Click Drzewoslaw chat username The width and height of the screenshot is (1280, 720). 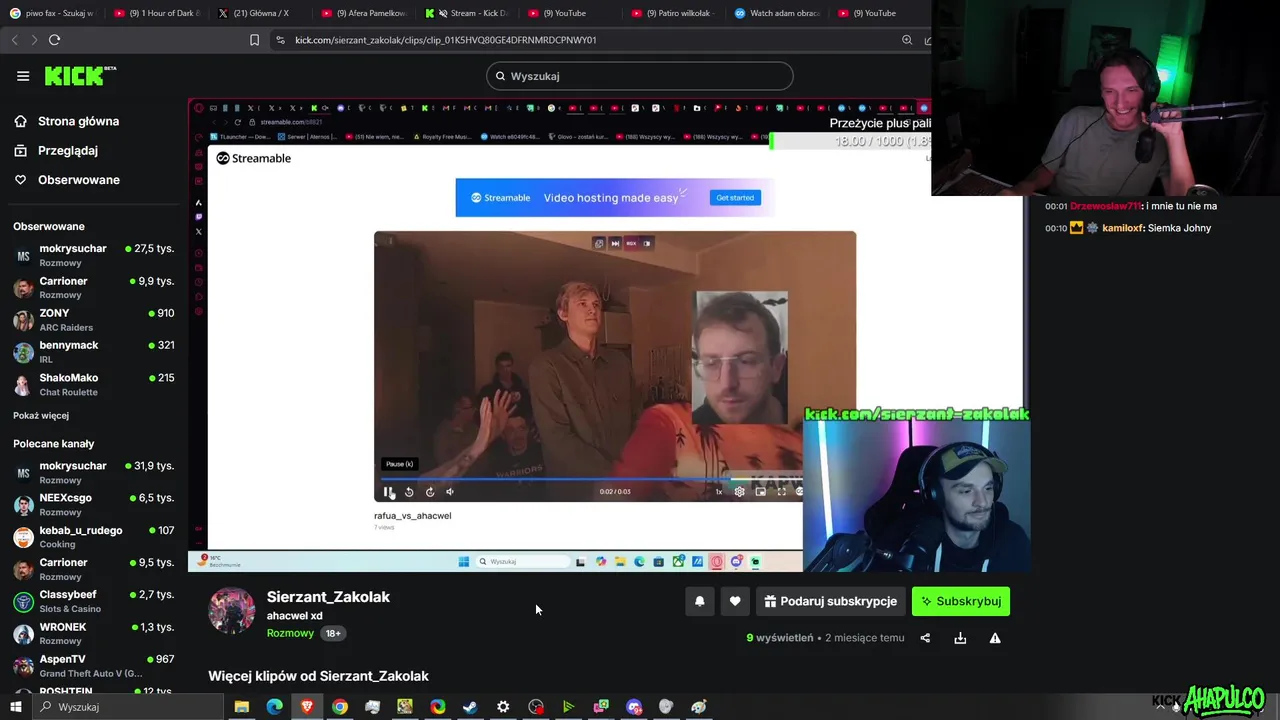pos(1105,206)
